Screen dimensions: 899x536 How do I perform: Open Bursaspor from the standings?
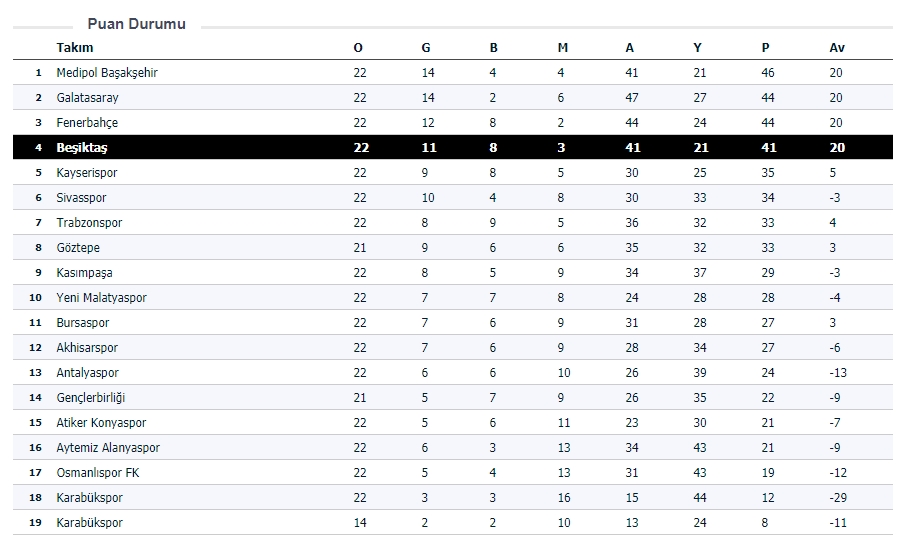tap(83, 323)
